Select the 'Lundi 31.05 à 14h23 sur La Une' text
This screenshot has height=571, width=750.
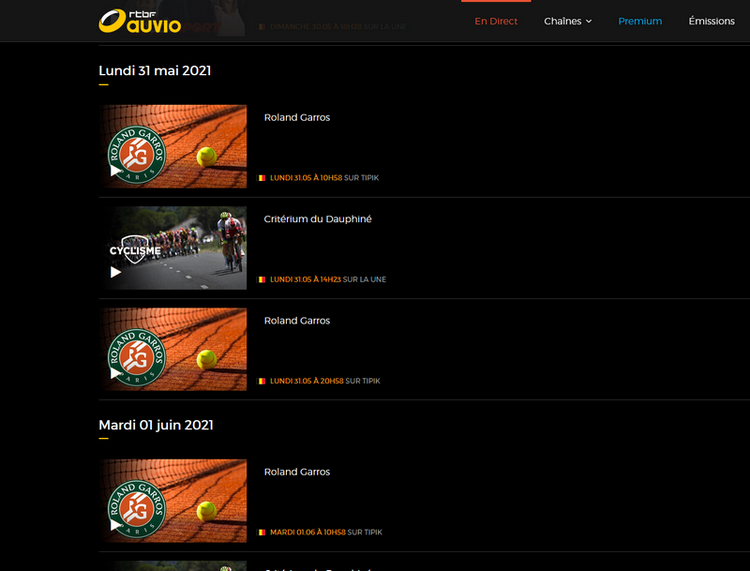coord(328,279)
